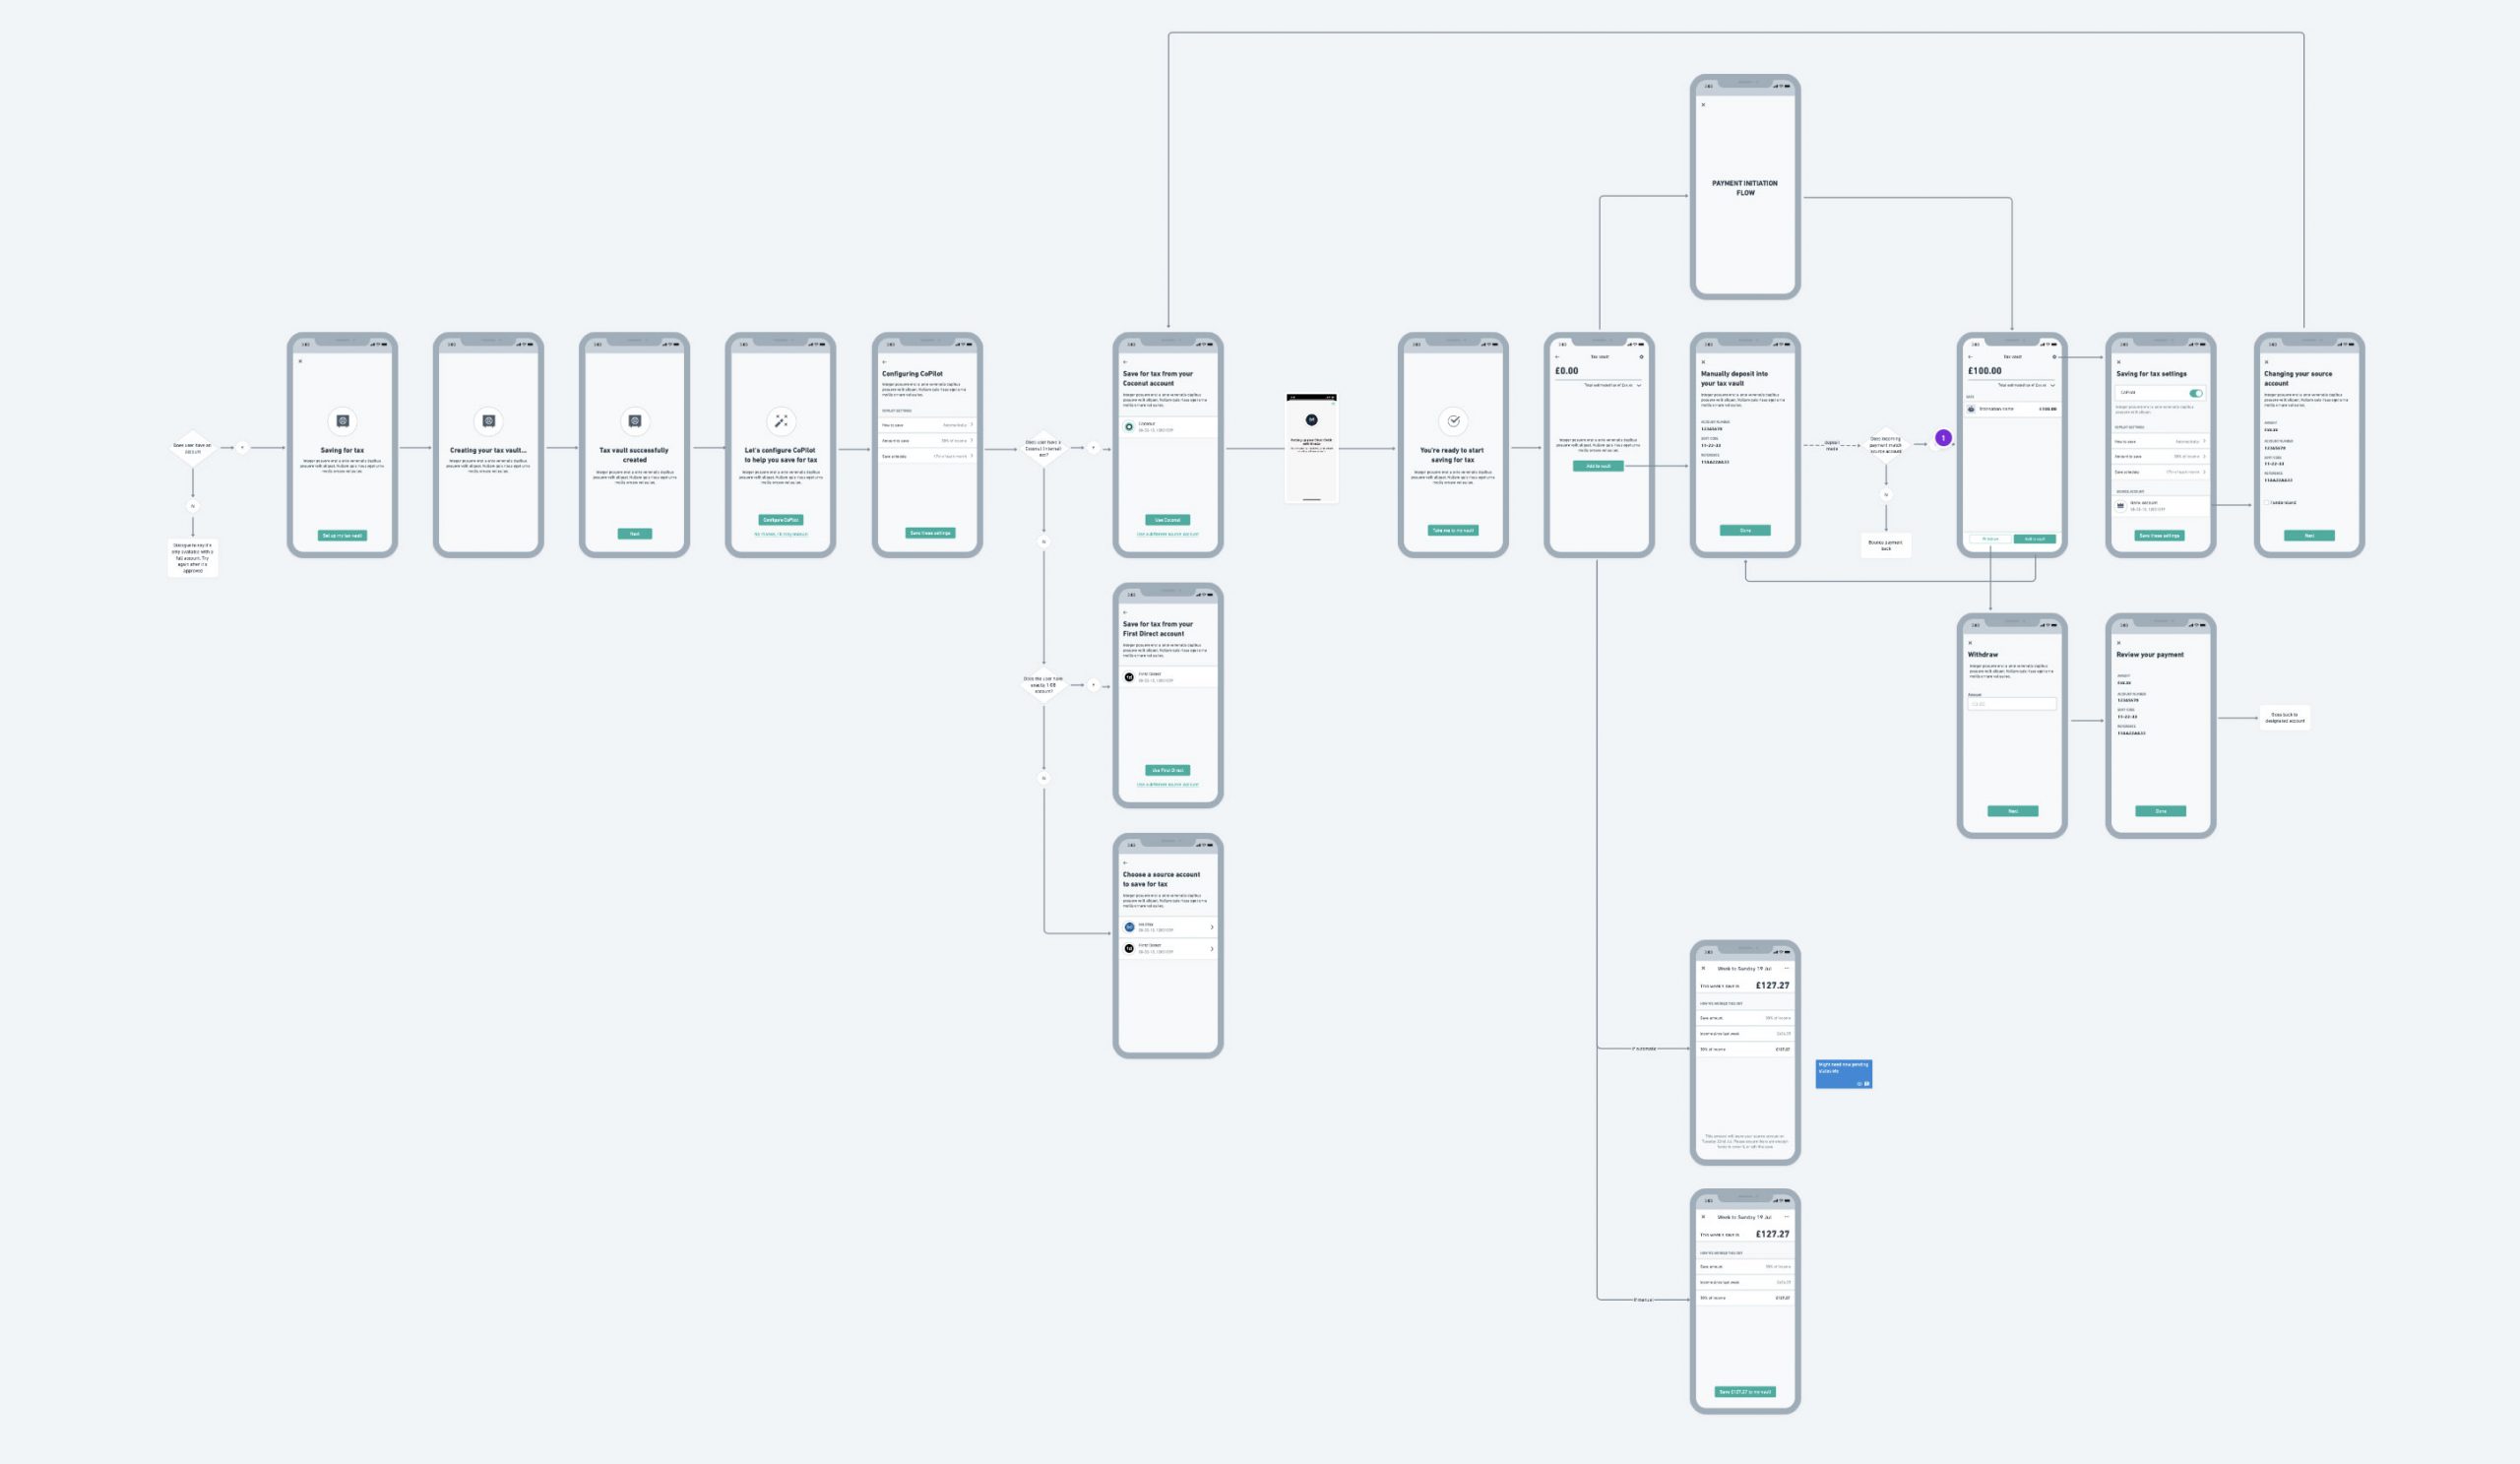The image size is (2520, 1464).
Task: Click the purple comment marker numbered 1
Action: coord(1943,438)
